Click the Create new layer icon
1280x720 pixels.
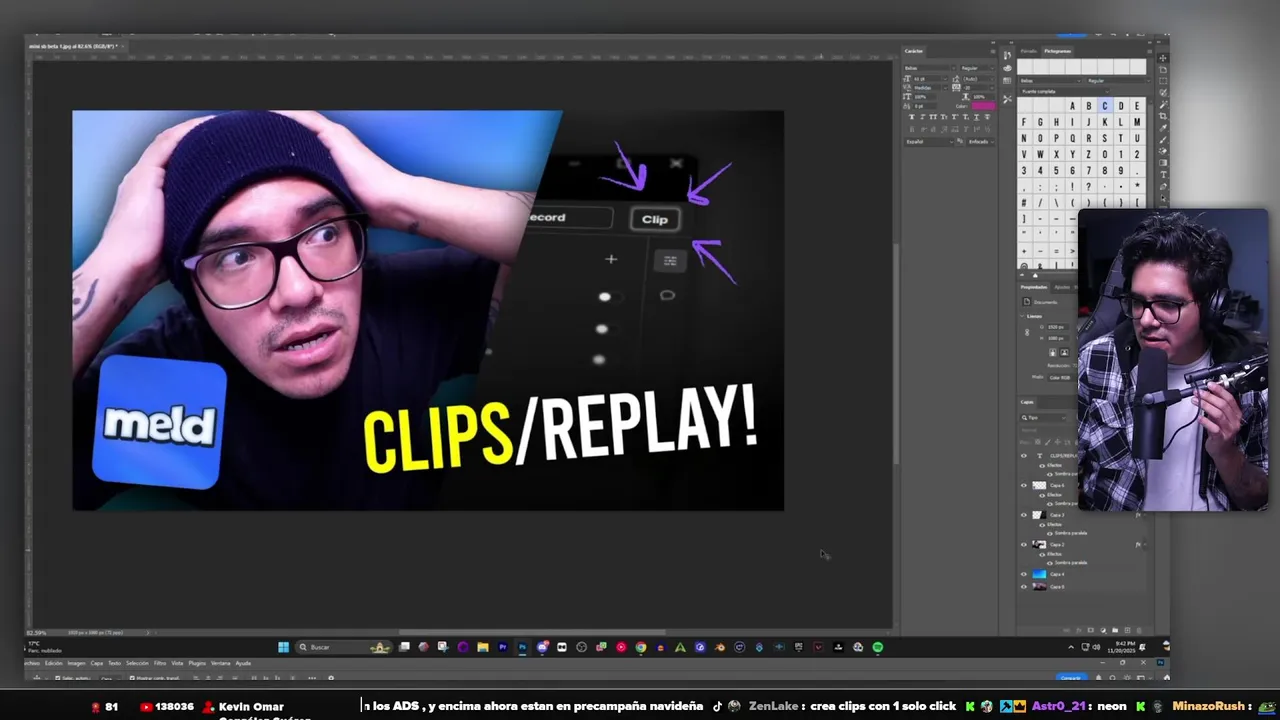(x=1127, y=630)
